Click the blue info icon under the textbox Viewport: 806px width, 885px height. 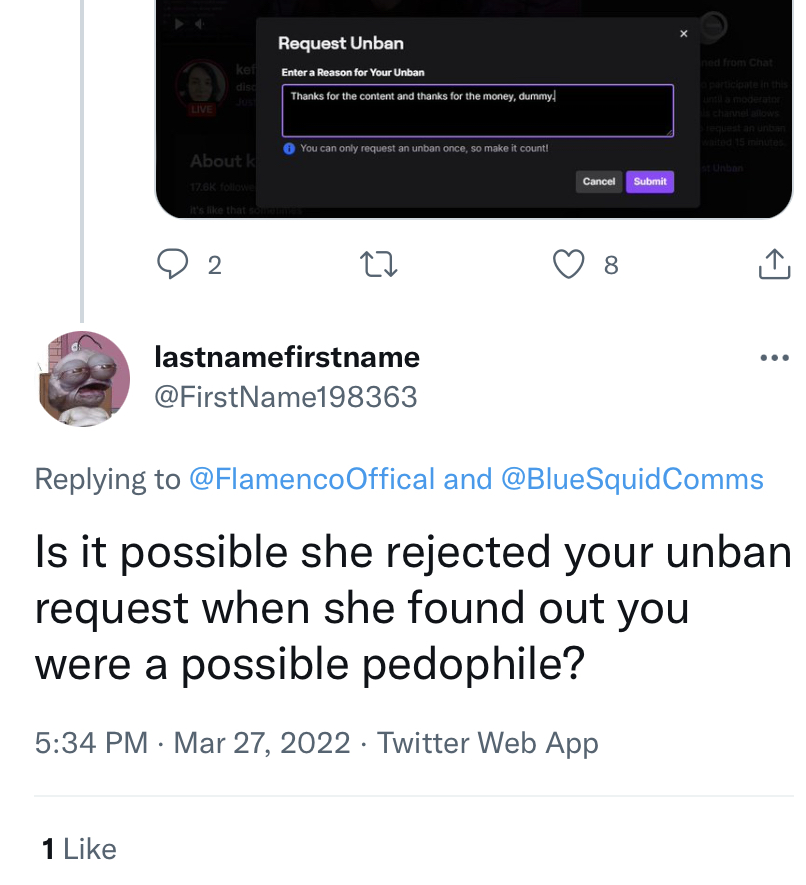(288, 148)
